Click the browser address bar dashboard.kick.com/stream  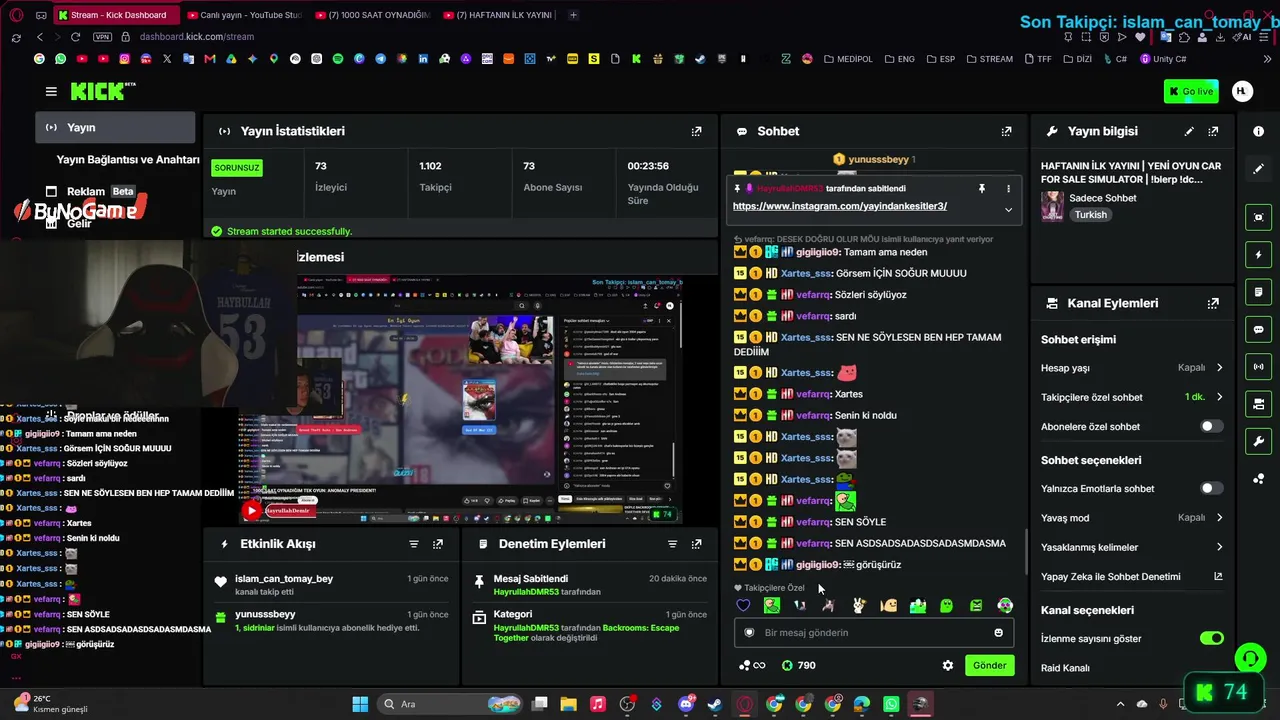pyautogui.click(x=197, y=37)
